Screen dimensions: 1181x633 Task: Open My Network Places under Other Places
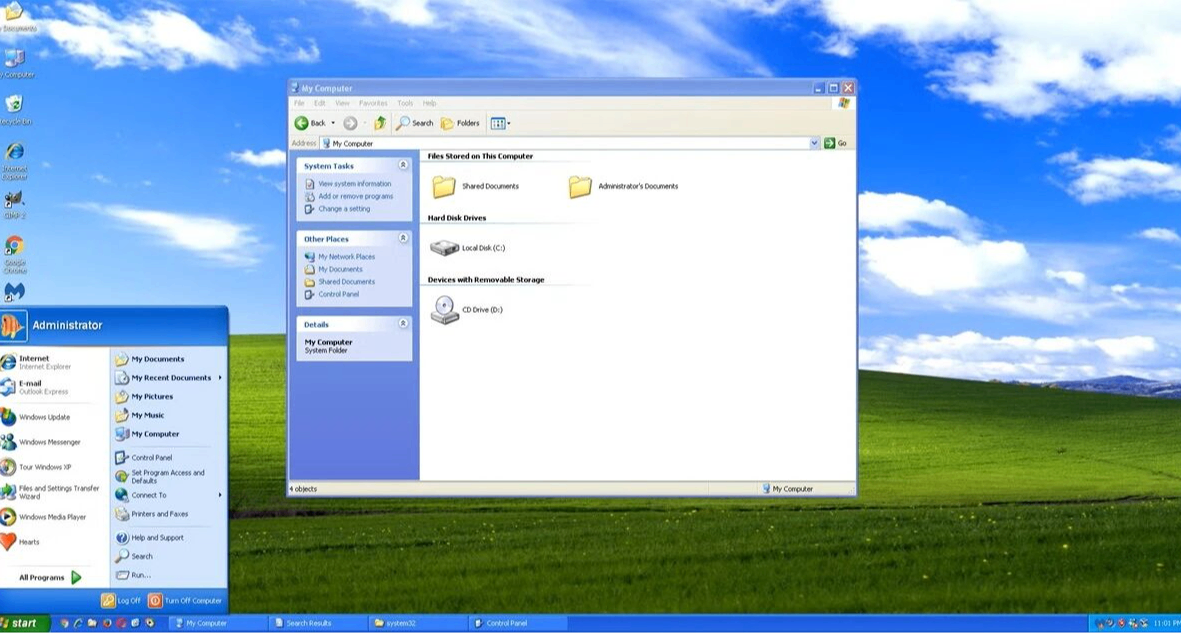346,256
